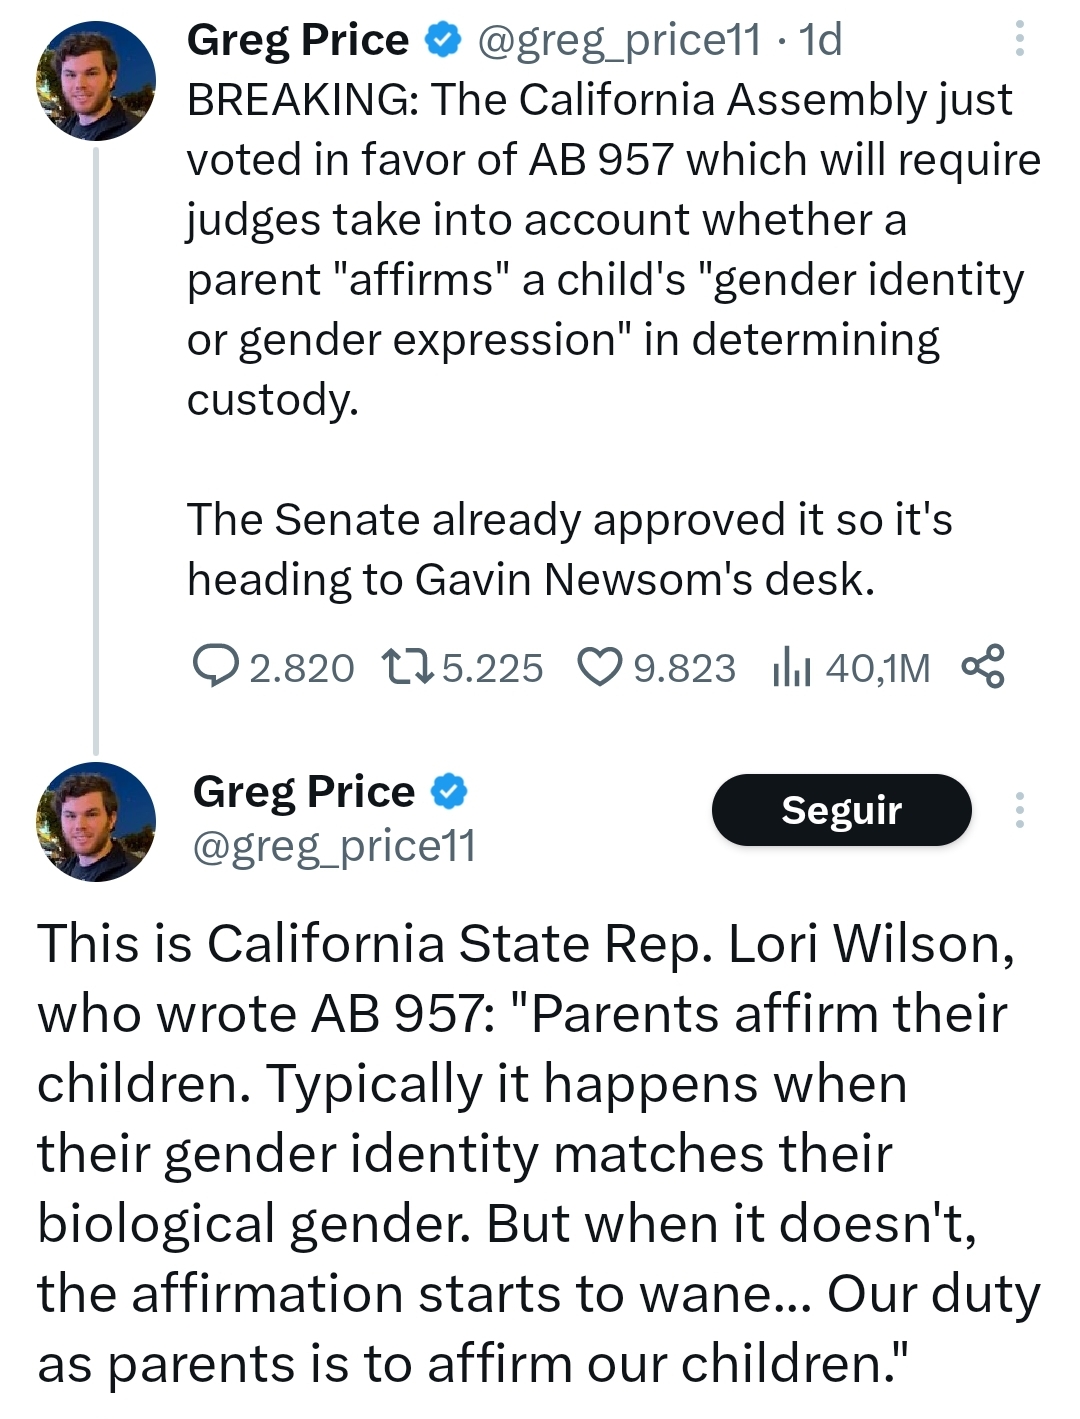Click Greg Price name in first tweet
Image resolution: width=1080 pixels, height=1419 pixels.
pos(298,40)
